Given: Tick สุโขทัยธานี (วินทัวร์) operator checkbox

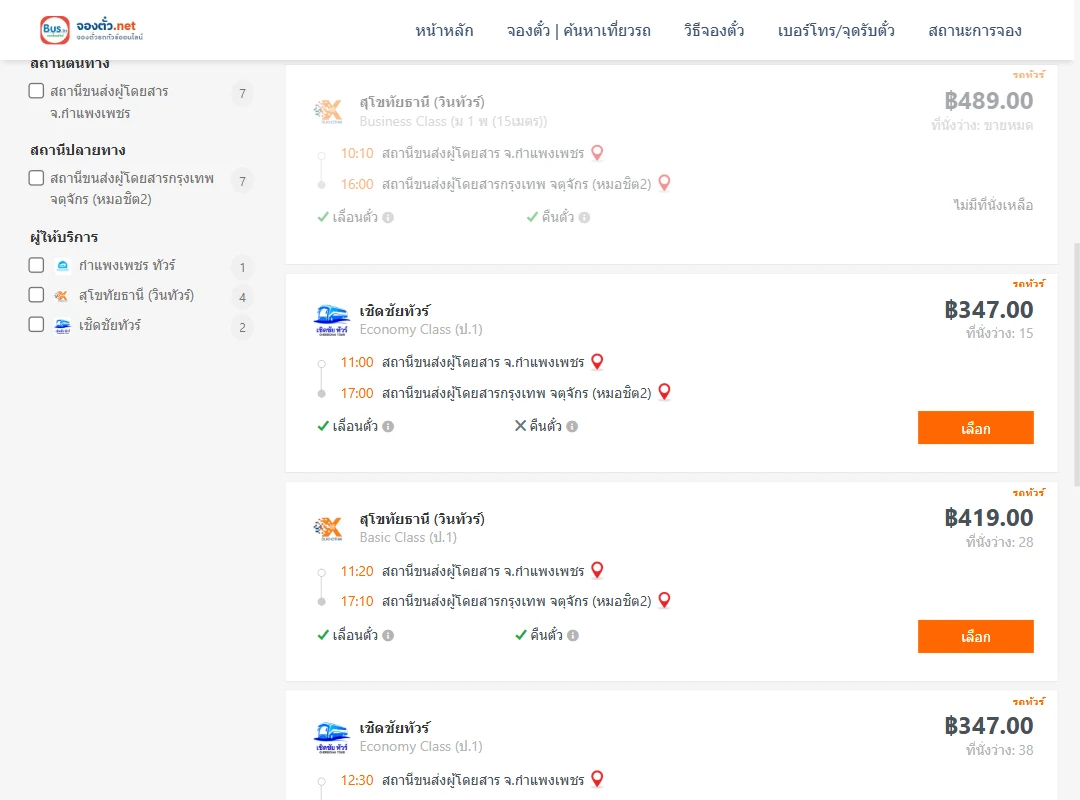Looking at the screenshot, I should [x=37, y=295].
